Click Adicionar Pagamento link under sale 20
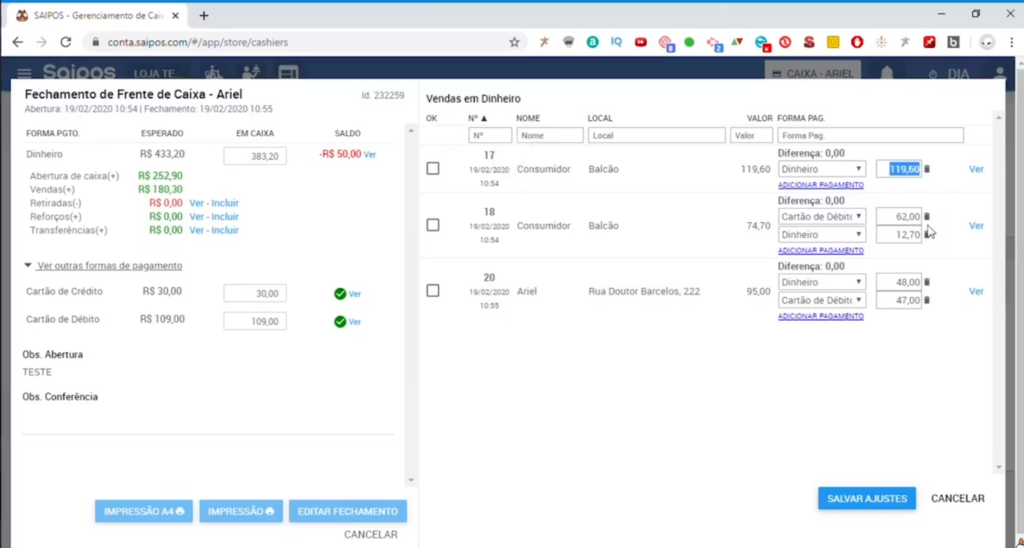Viewport: 1024px width, 548px height. coord(820,316)
